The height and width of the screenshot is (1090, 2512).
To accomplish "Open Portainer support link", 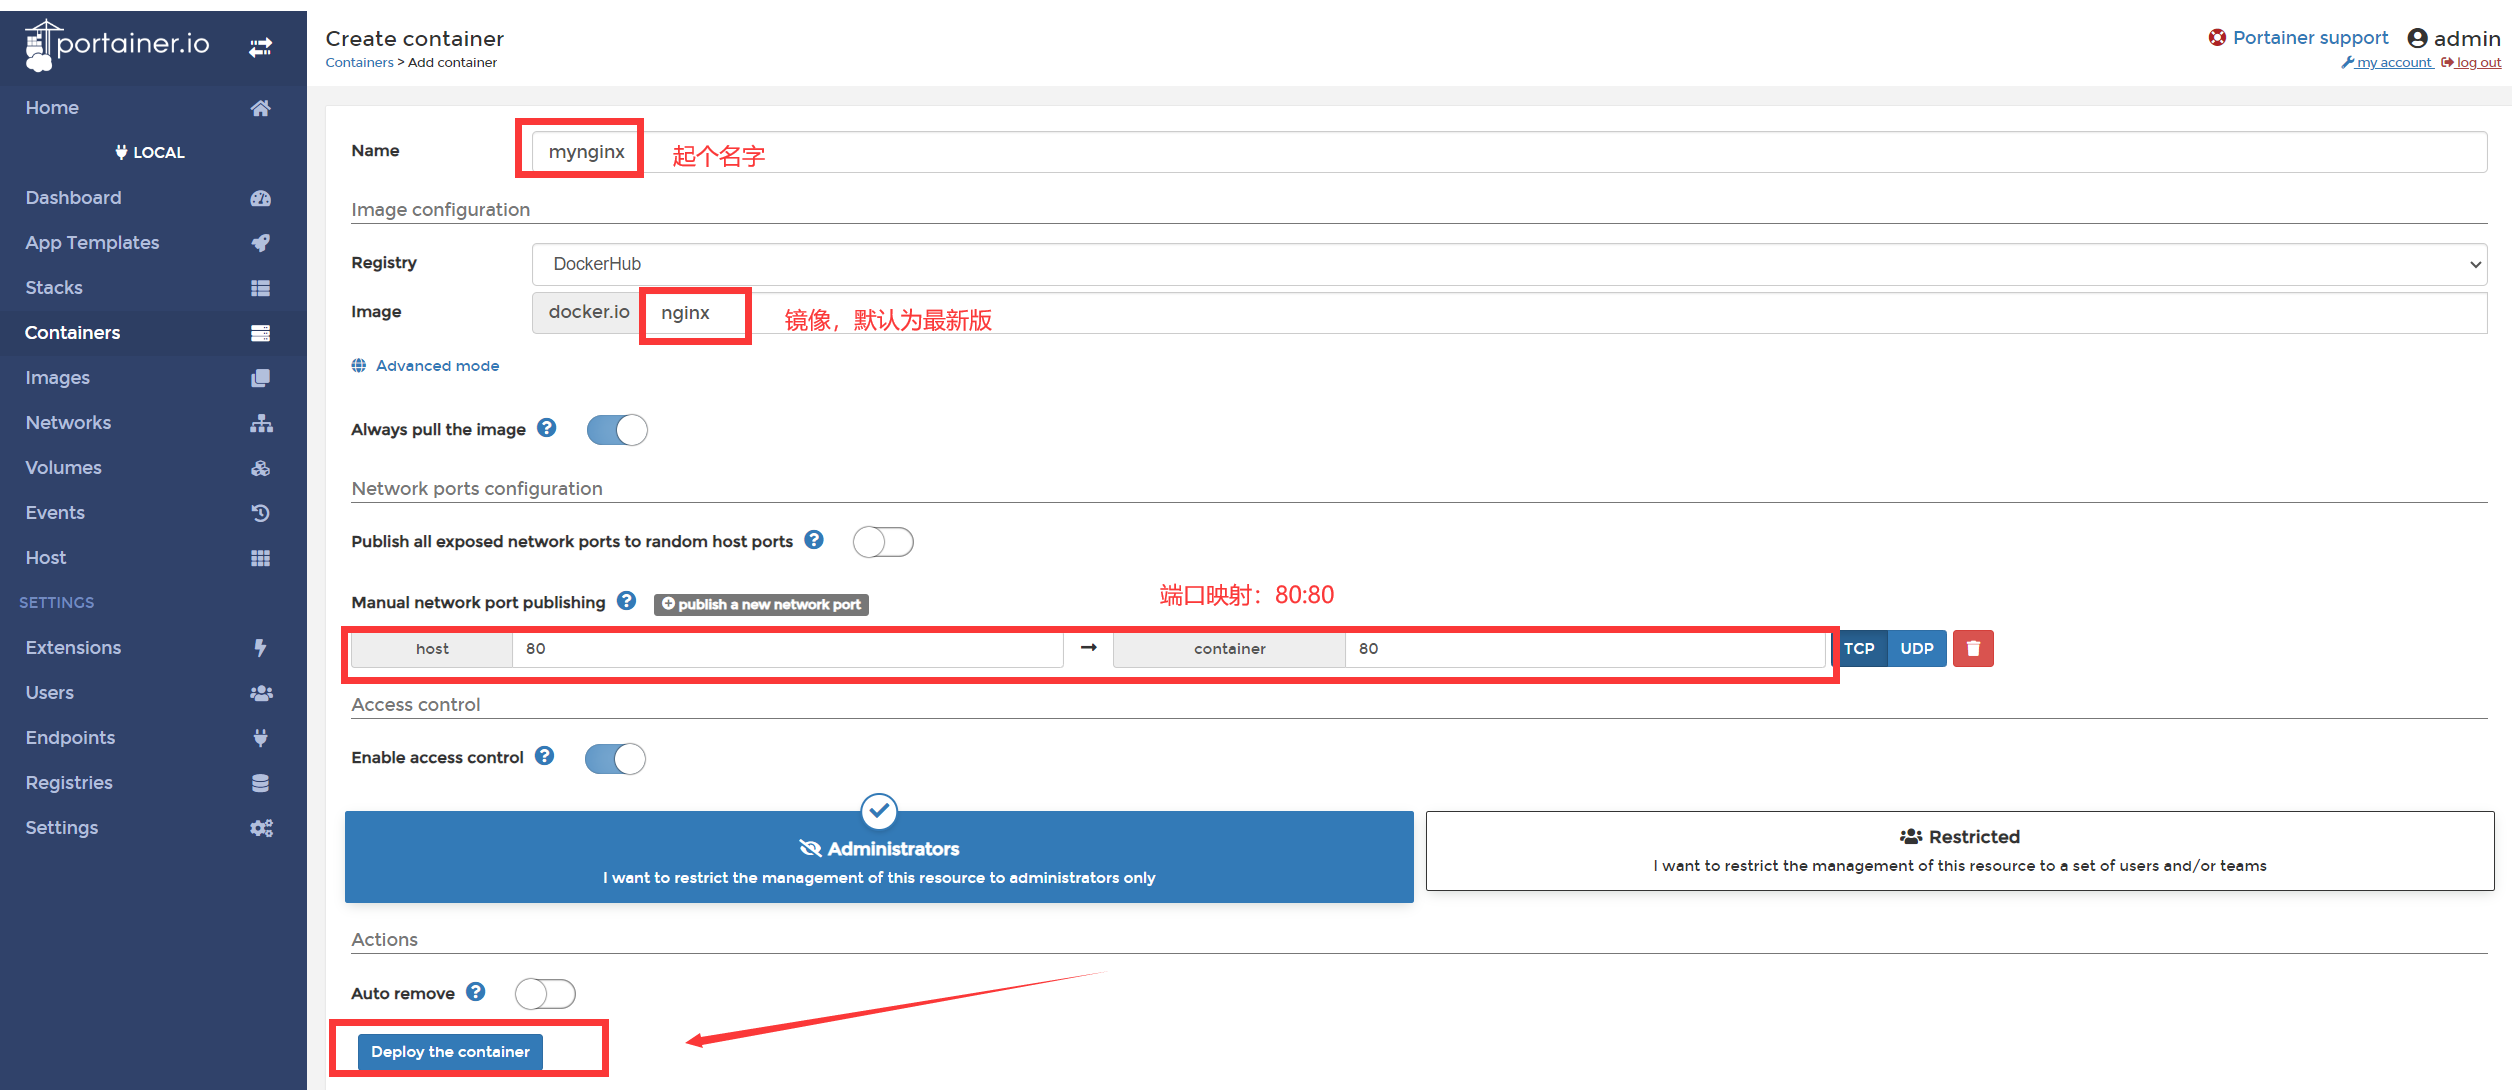I will point(2310,38).
